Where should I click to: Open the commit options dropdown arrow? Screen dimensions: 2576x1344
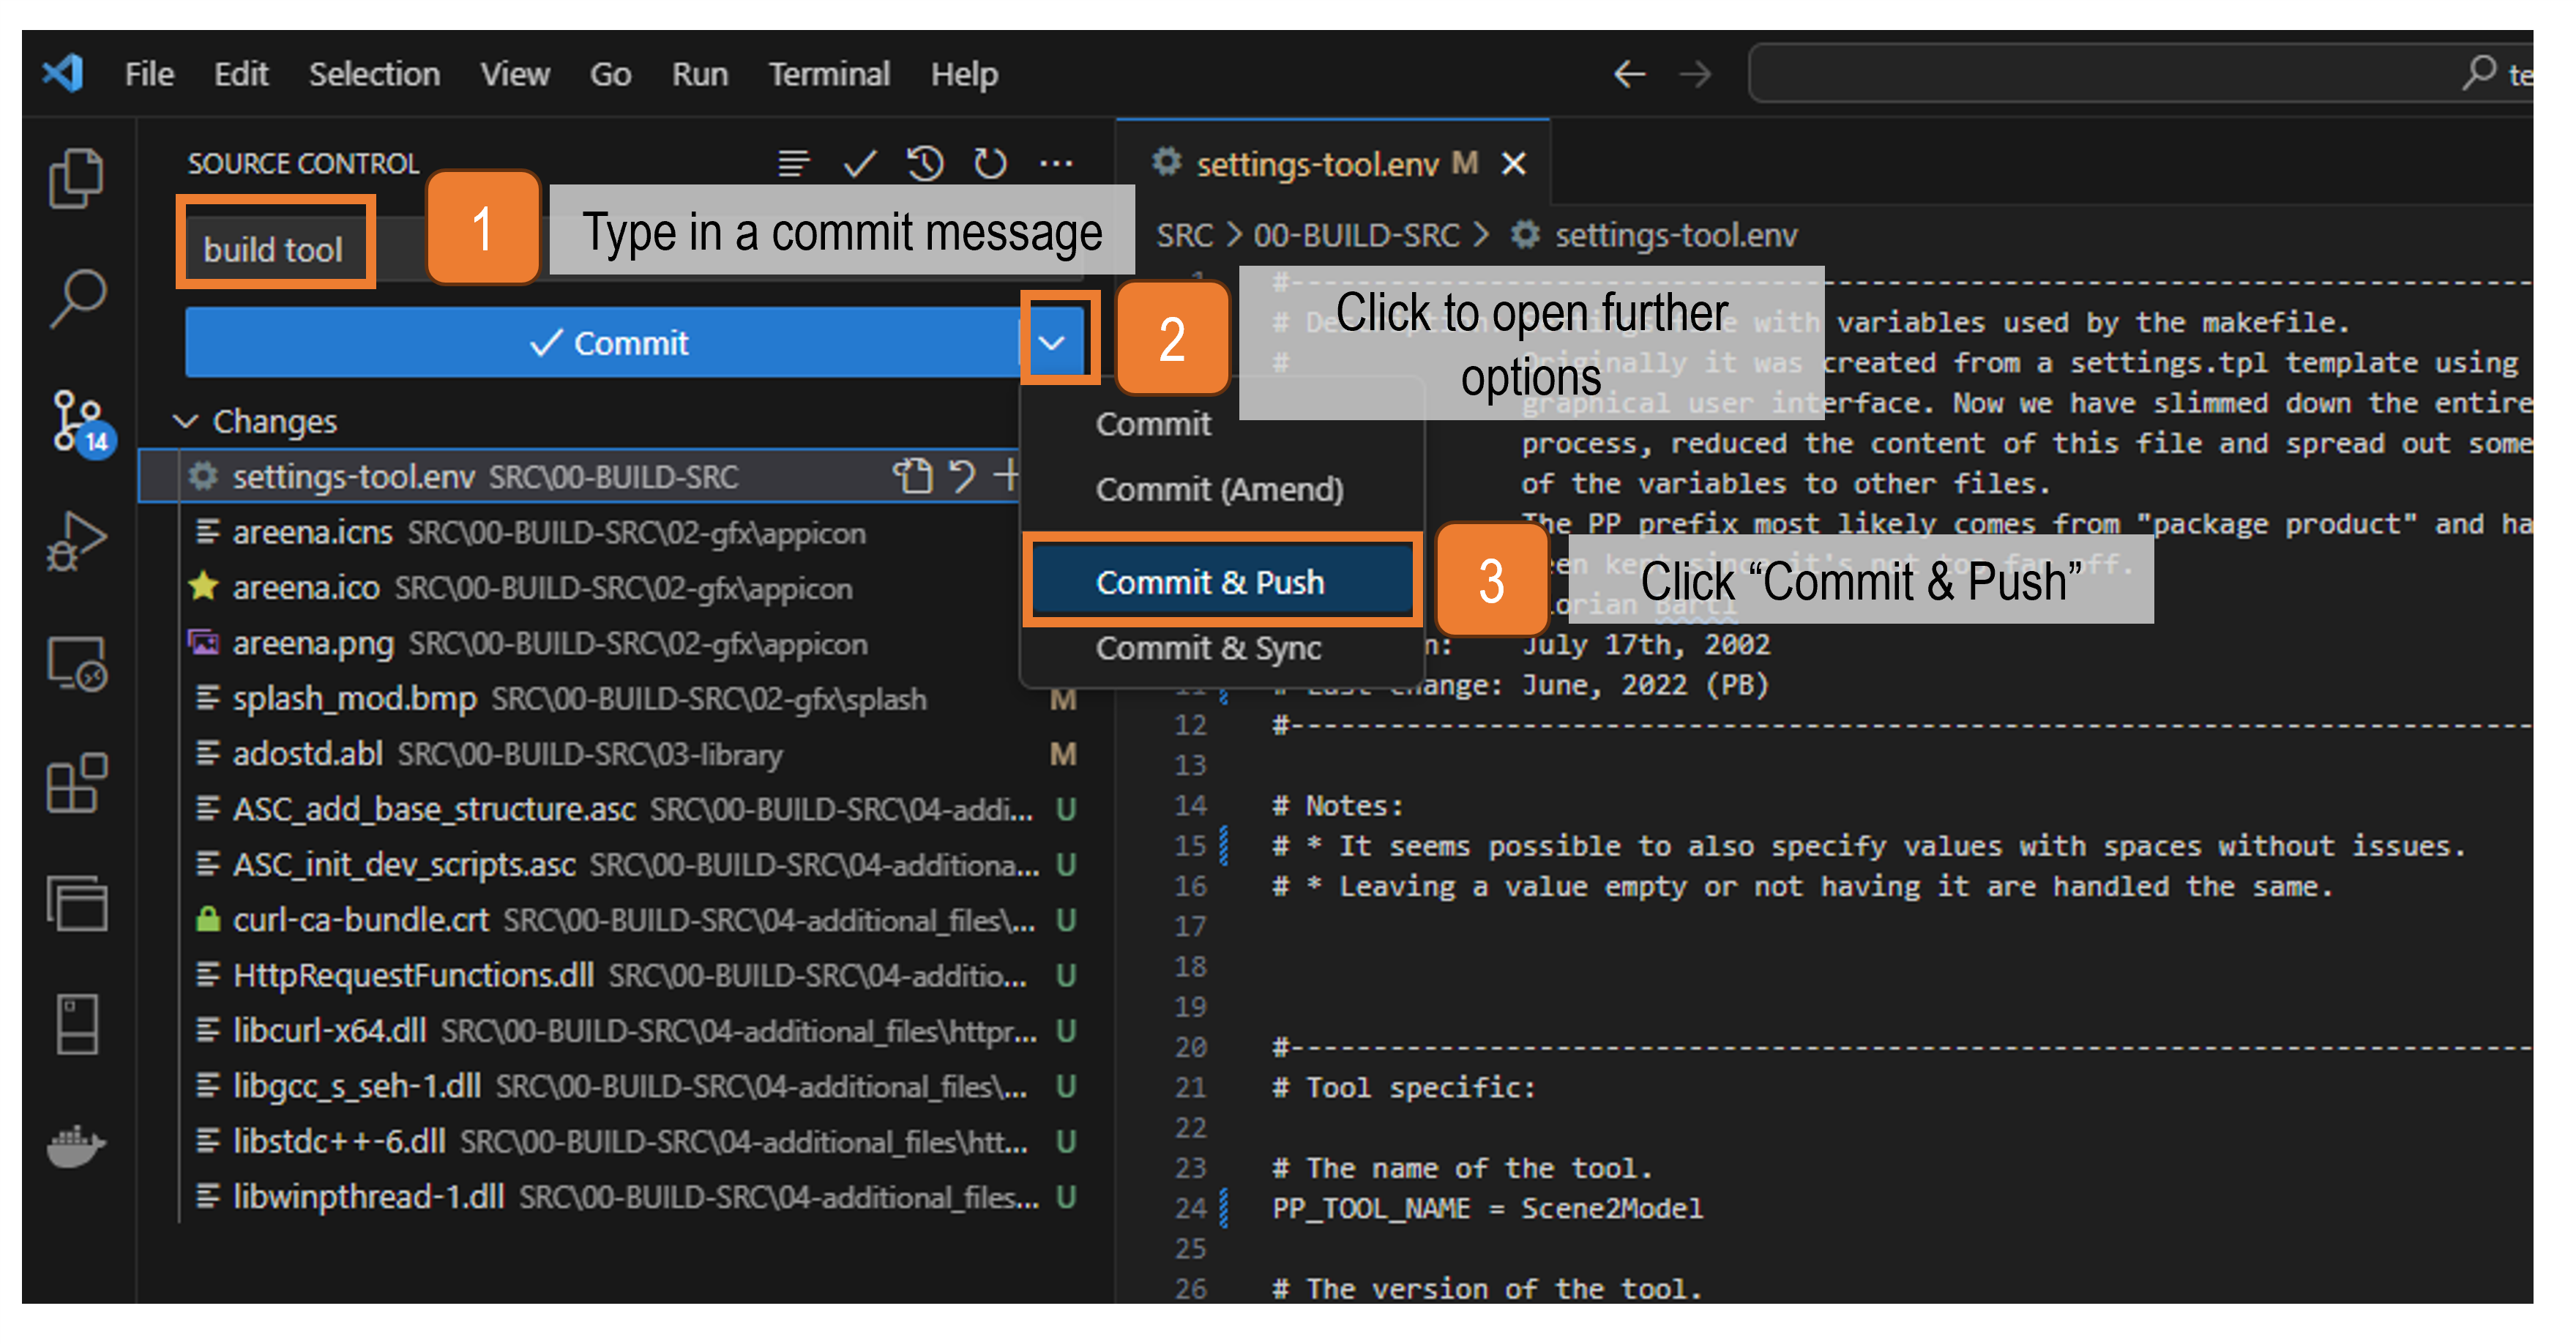(x=1052, y=343)
